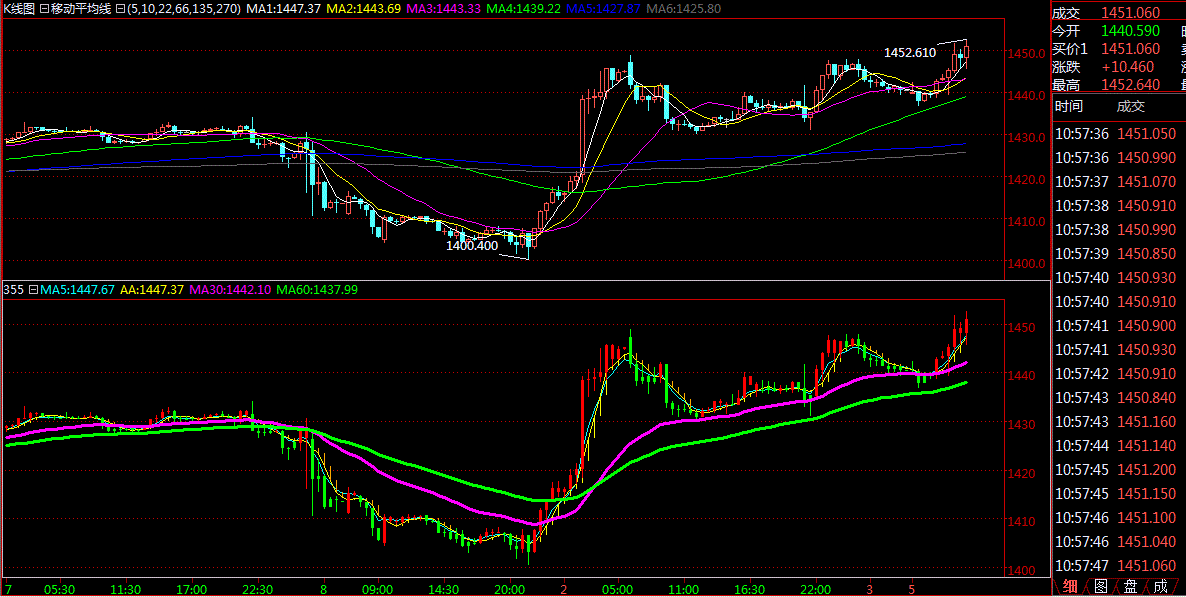
Task: Switch to the 细 tab
Action: (1070, 586)
